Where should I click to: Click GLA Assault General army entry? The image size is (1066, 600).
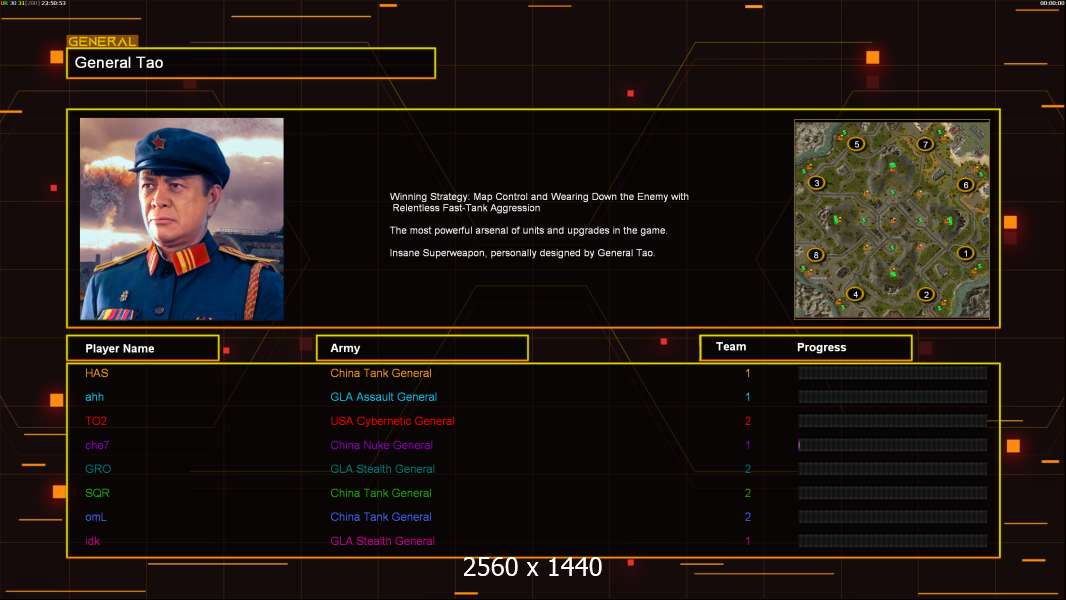[383, 397]
